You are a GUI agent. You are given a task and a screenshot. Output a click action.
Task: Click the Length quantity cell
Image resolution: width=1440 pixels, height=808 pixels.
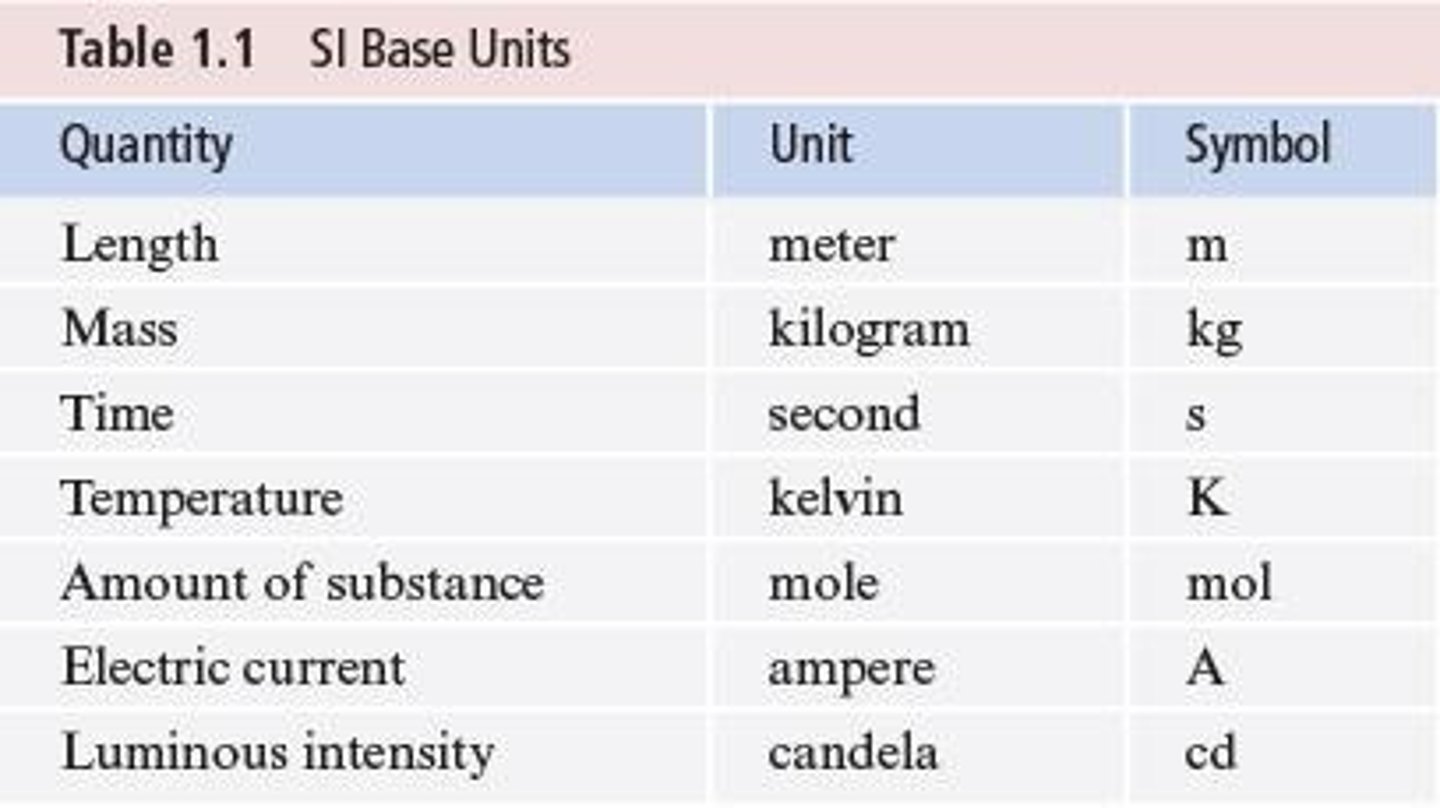139,245
